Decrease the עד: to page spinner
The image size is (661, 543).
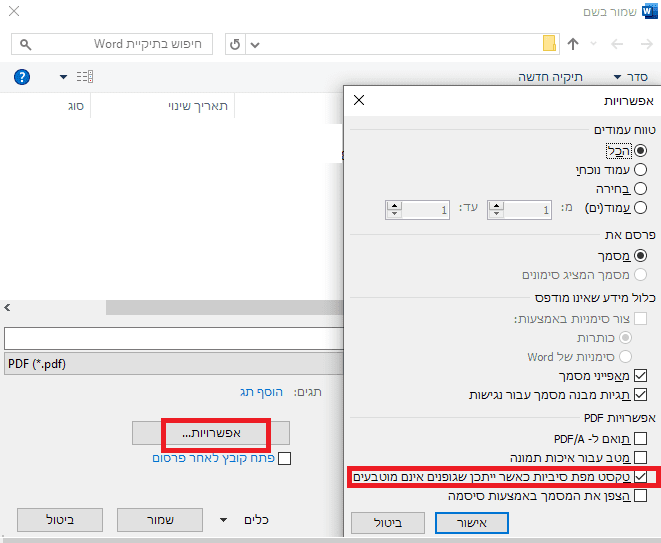(394, 214)
